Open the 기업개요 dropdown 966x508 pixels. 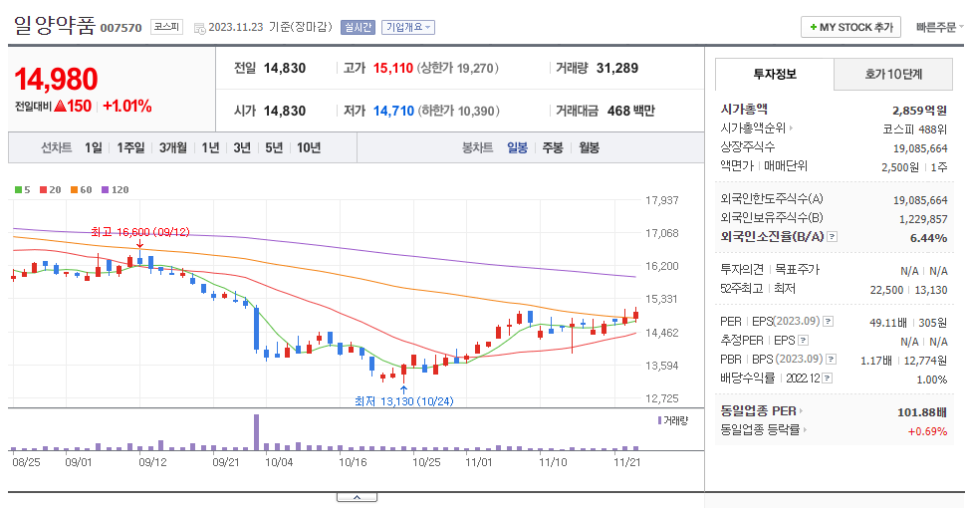pyautogui.click(x=408, y=27)
